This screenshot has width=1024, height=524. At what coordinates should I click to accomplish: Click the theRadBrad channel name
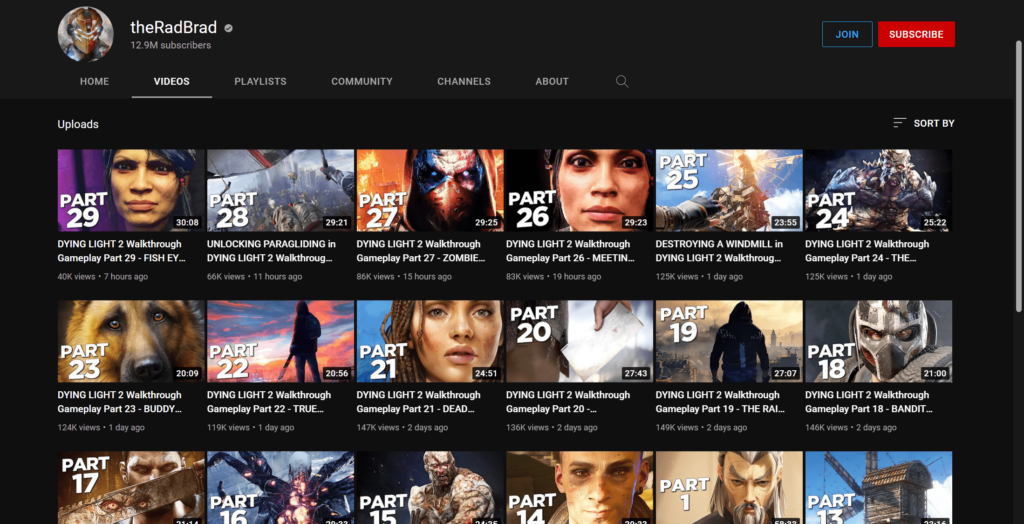coord(174,27)
